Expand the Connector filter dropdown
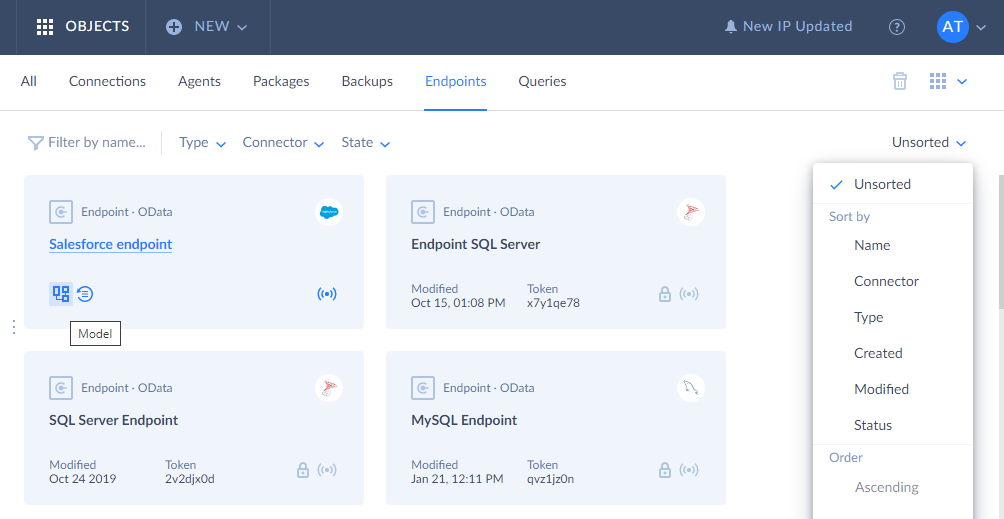The width and height of the screenshot is (1004, 519). [x=283, y=143]
